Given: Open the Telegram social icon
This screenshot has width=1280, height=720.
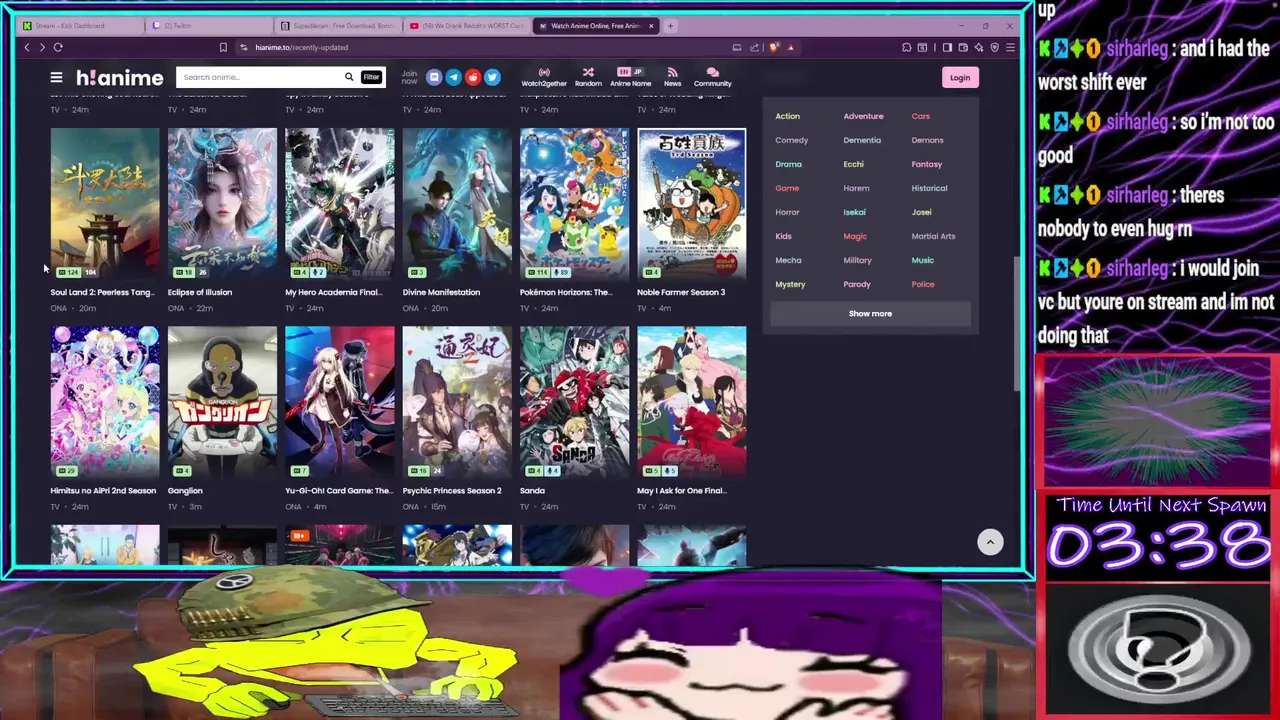Looking at the screenshot, I should coord(453,77).
